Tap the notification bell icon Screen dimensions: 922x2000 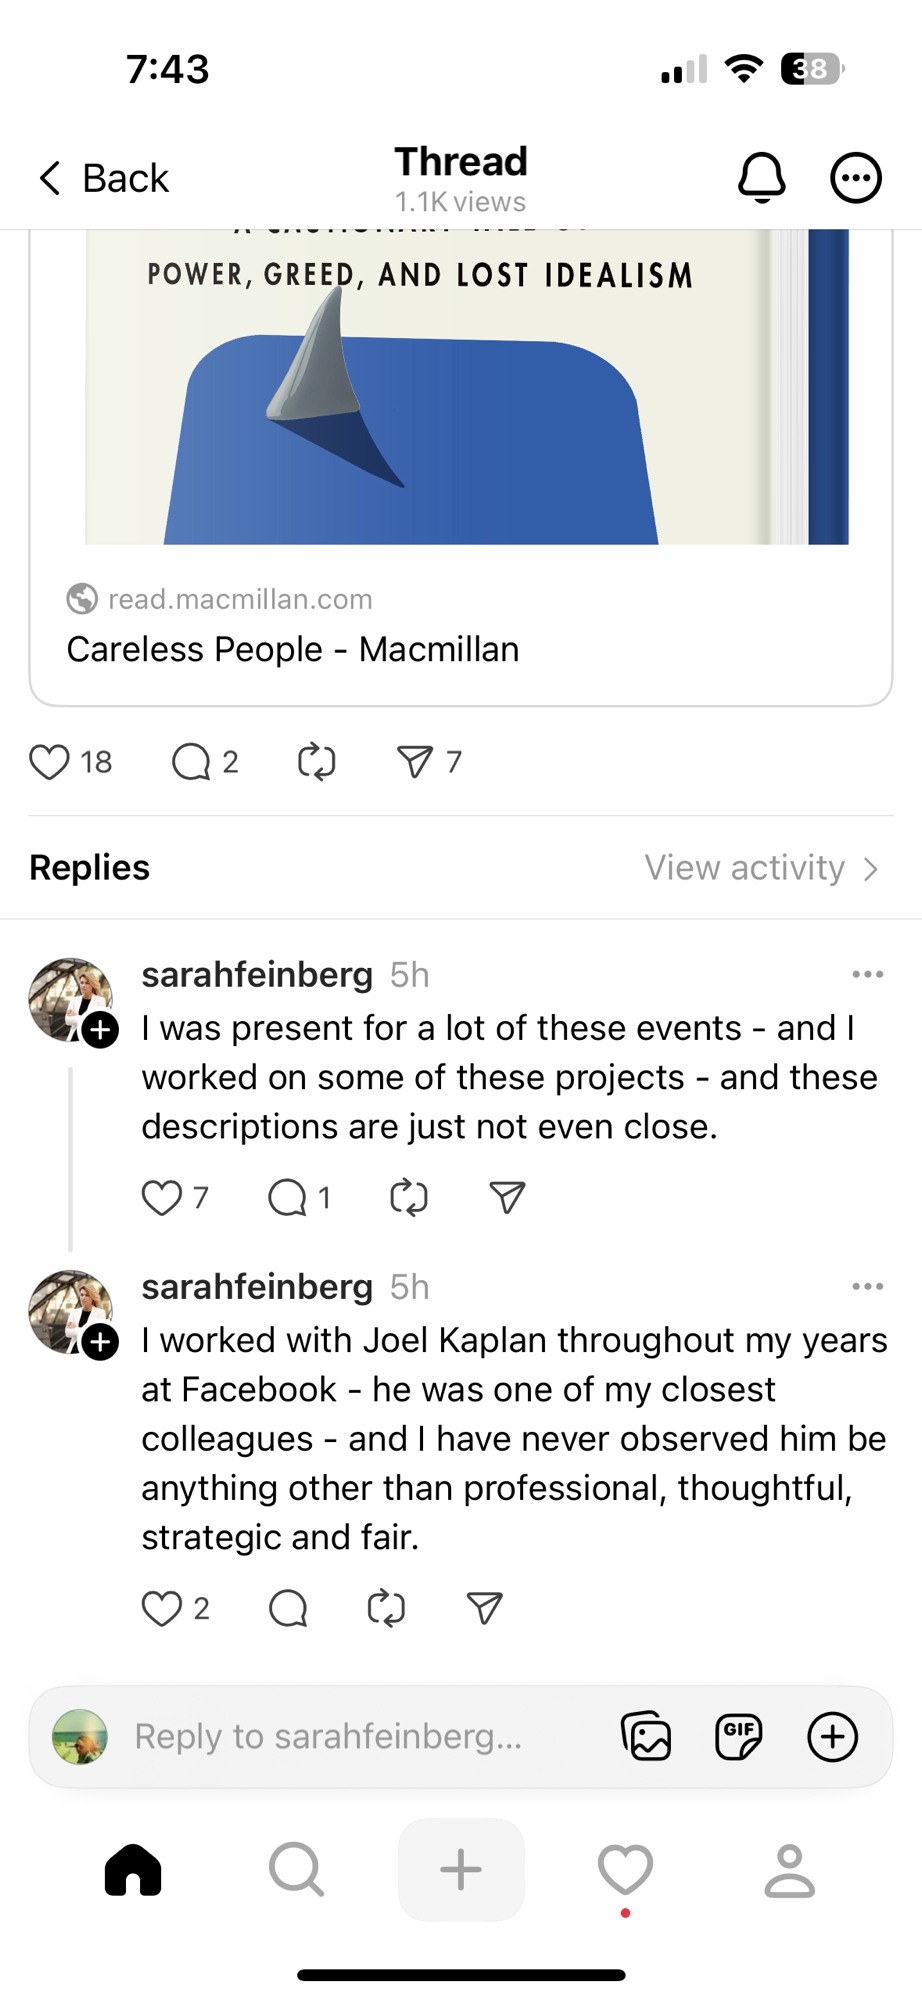[761, 178]
